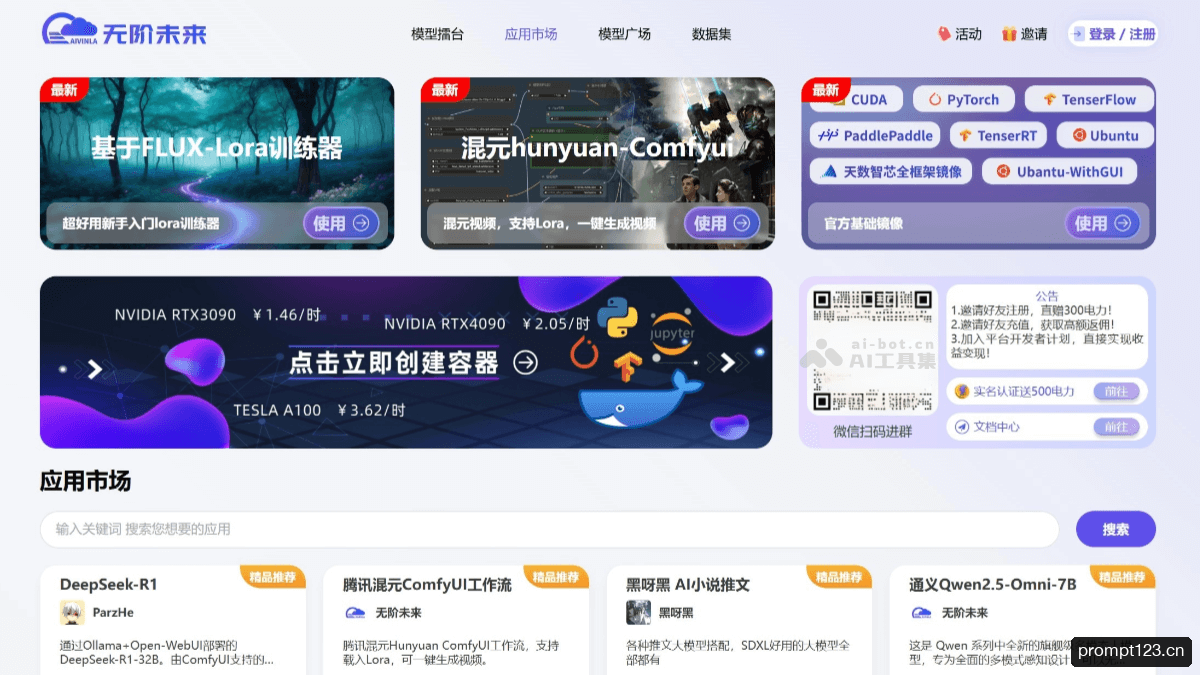1200x675 pixels.
Task: Select the PyTorch image chip
Action: coord(964,99)
